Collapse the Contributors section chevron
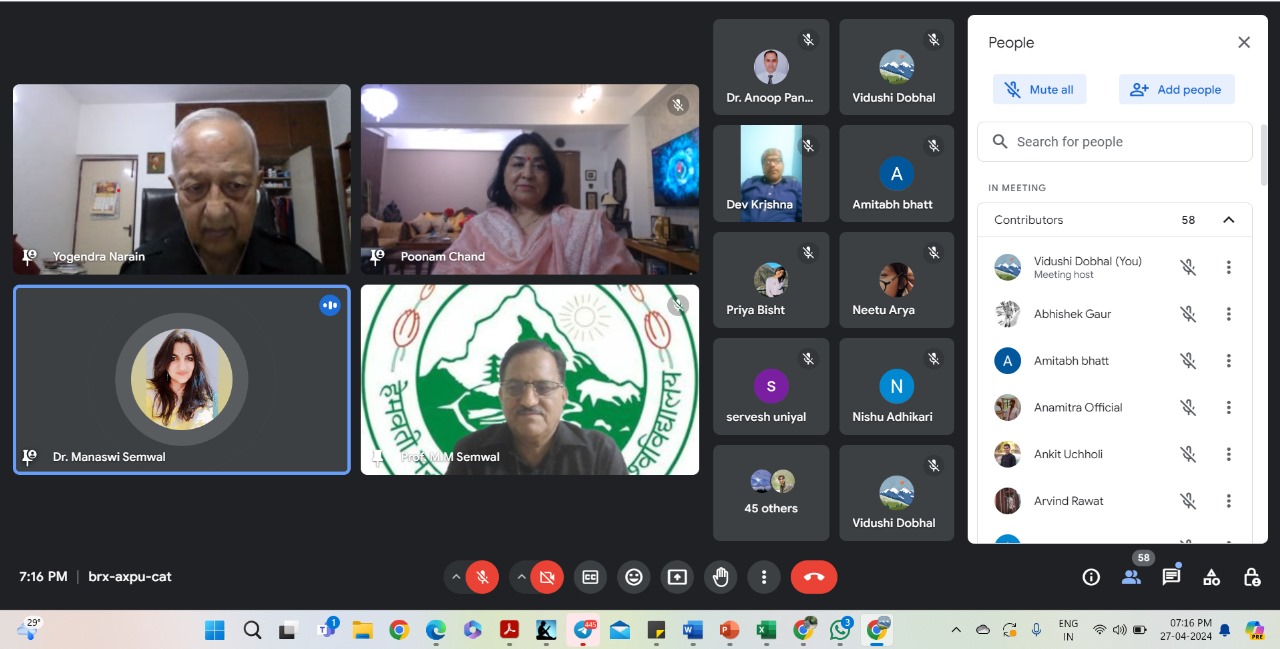1280x649 pixels. pyautogui.click(x=1229, y=220)
